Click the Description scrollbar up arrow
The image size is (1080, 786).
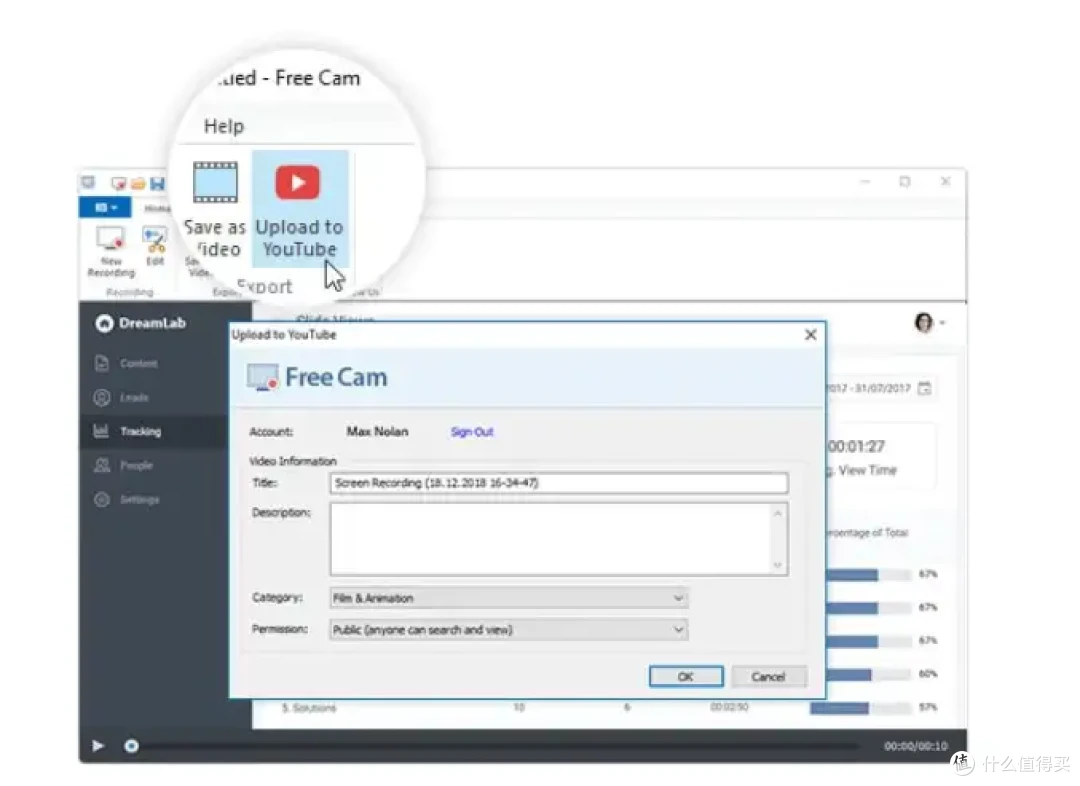[778, 513]
